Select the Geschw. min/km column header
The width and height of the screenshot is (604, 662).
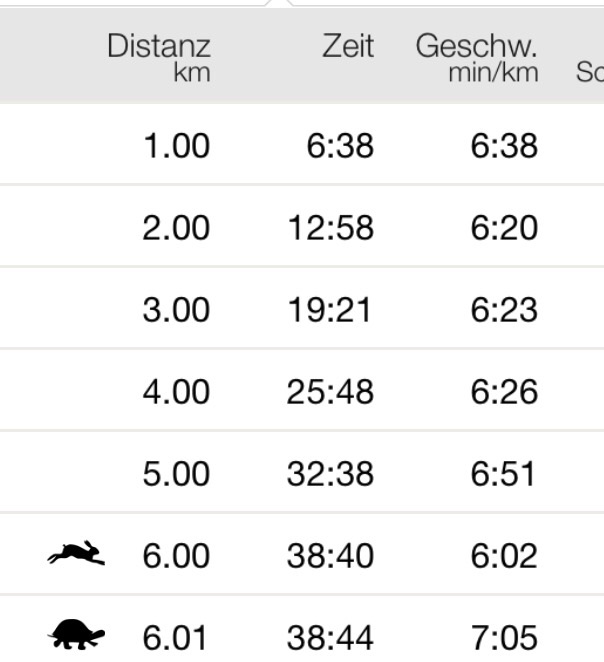[x=477, y=57]
